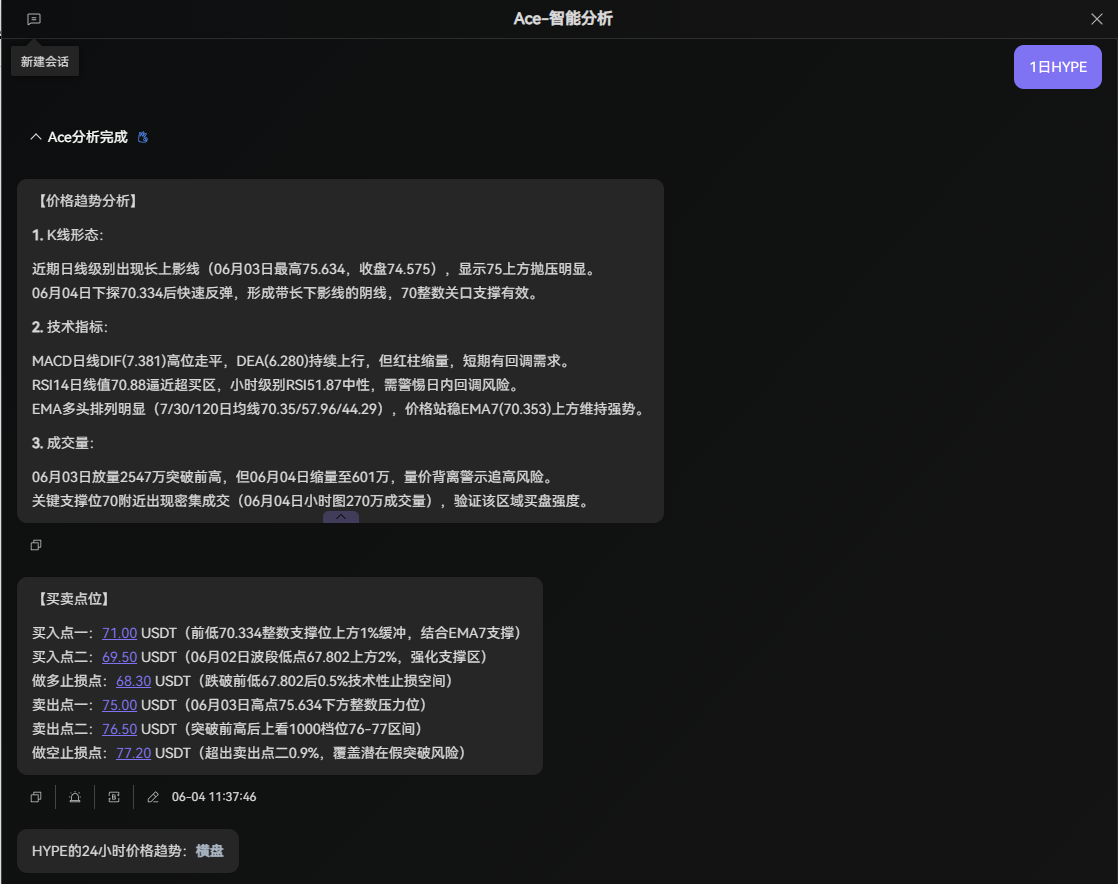The width and height of the screenshot is (1118, 884).
Task: Copy the buy/sell points message
Action: (36, 797)
